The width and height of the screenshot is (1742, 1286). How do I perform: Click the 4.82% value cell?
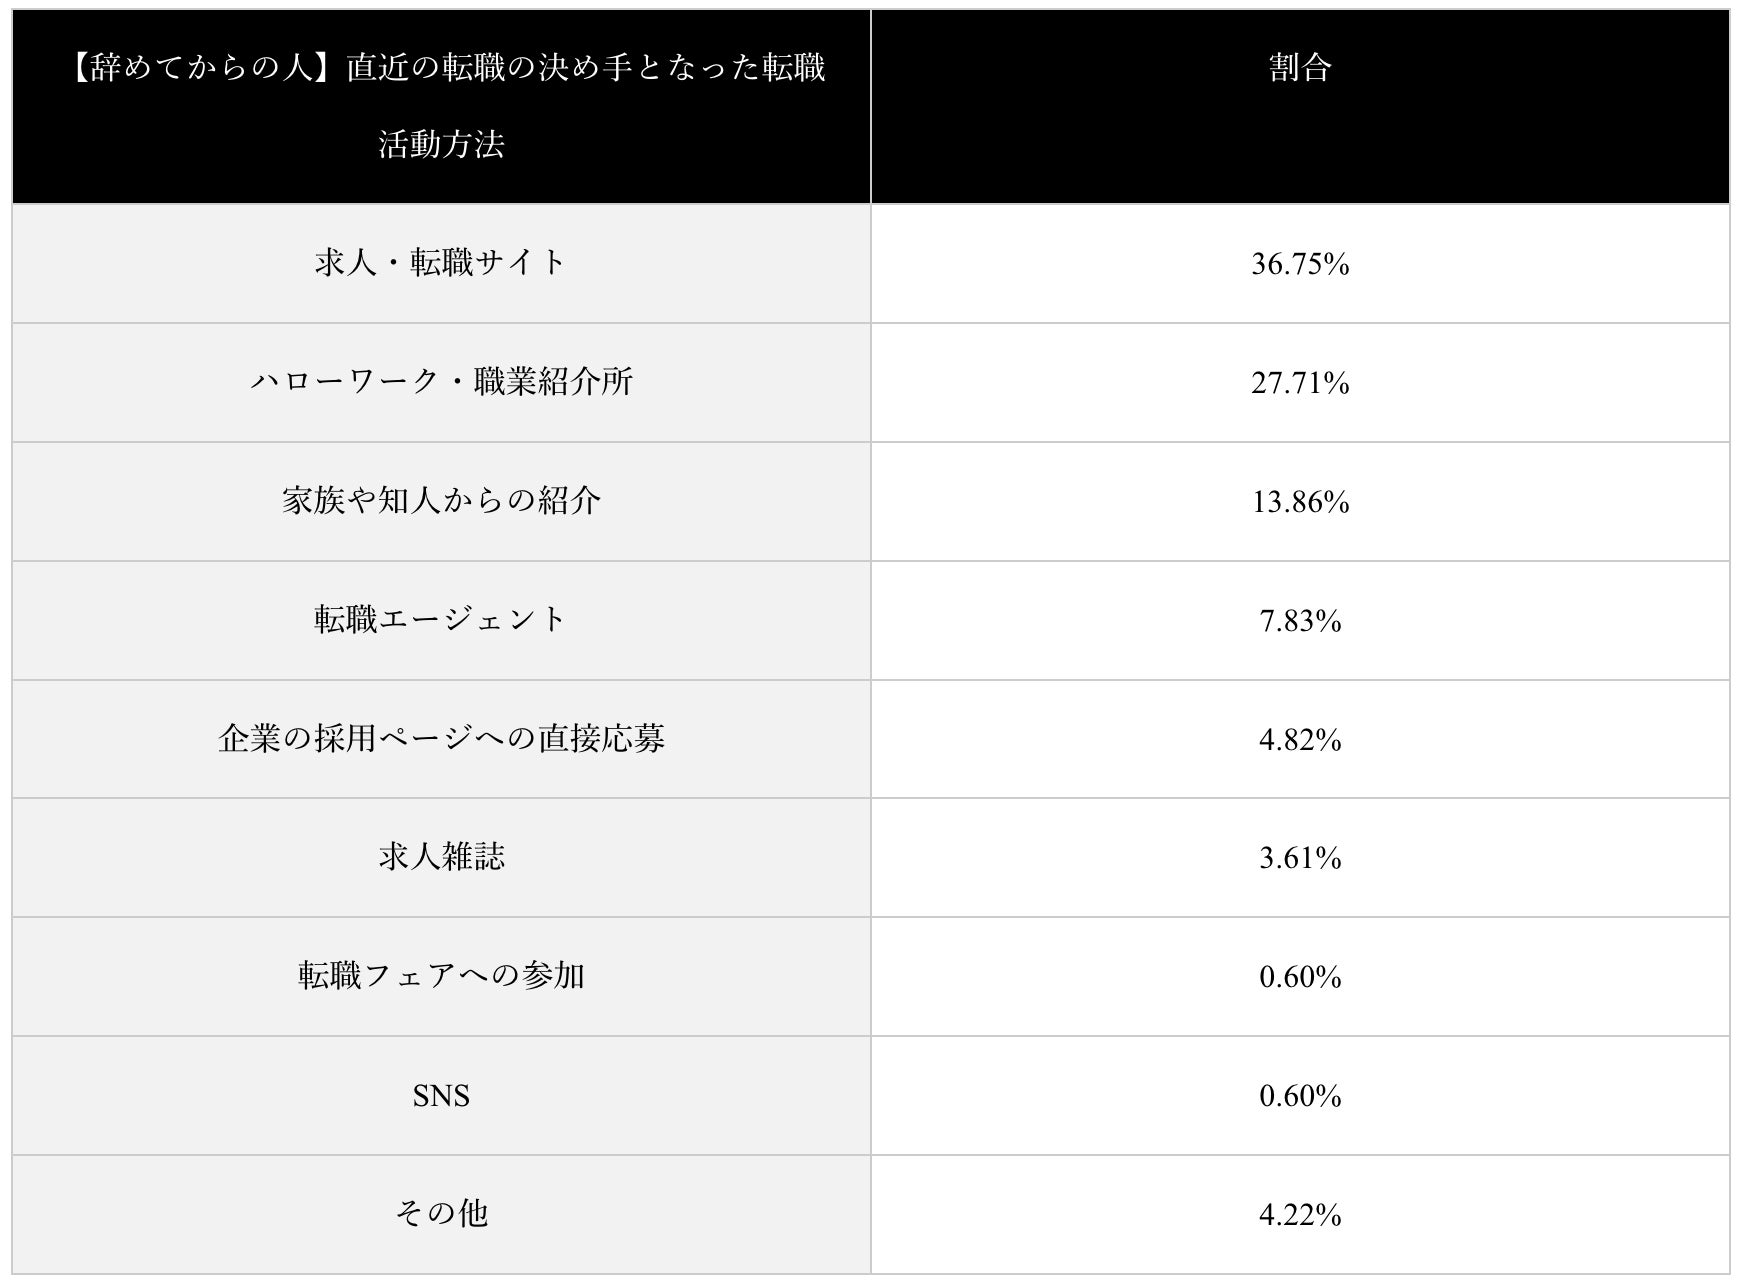[x=1299, y=740]
